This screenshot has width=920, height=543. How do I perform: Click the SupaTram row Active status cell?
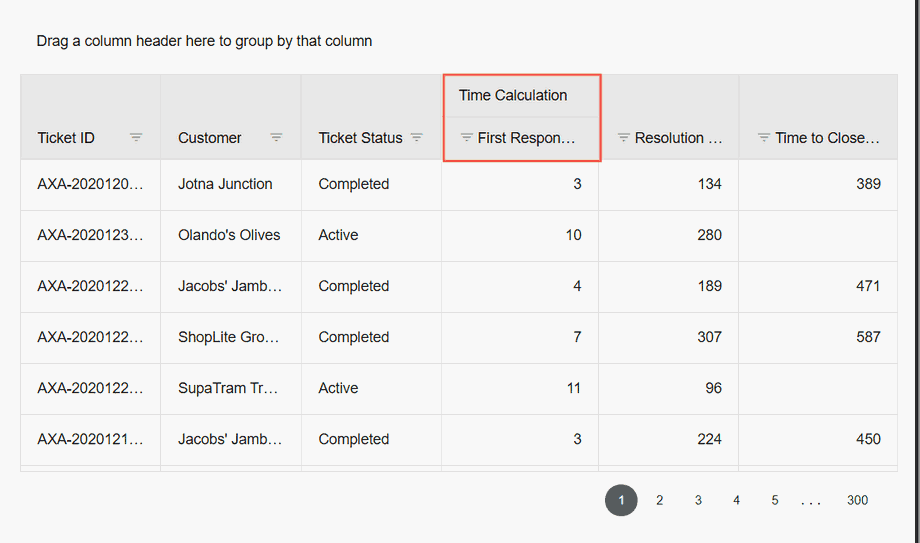coord(338,388)
